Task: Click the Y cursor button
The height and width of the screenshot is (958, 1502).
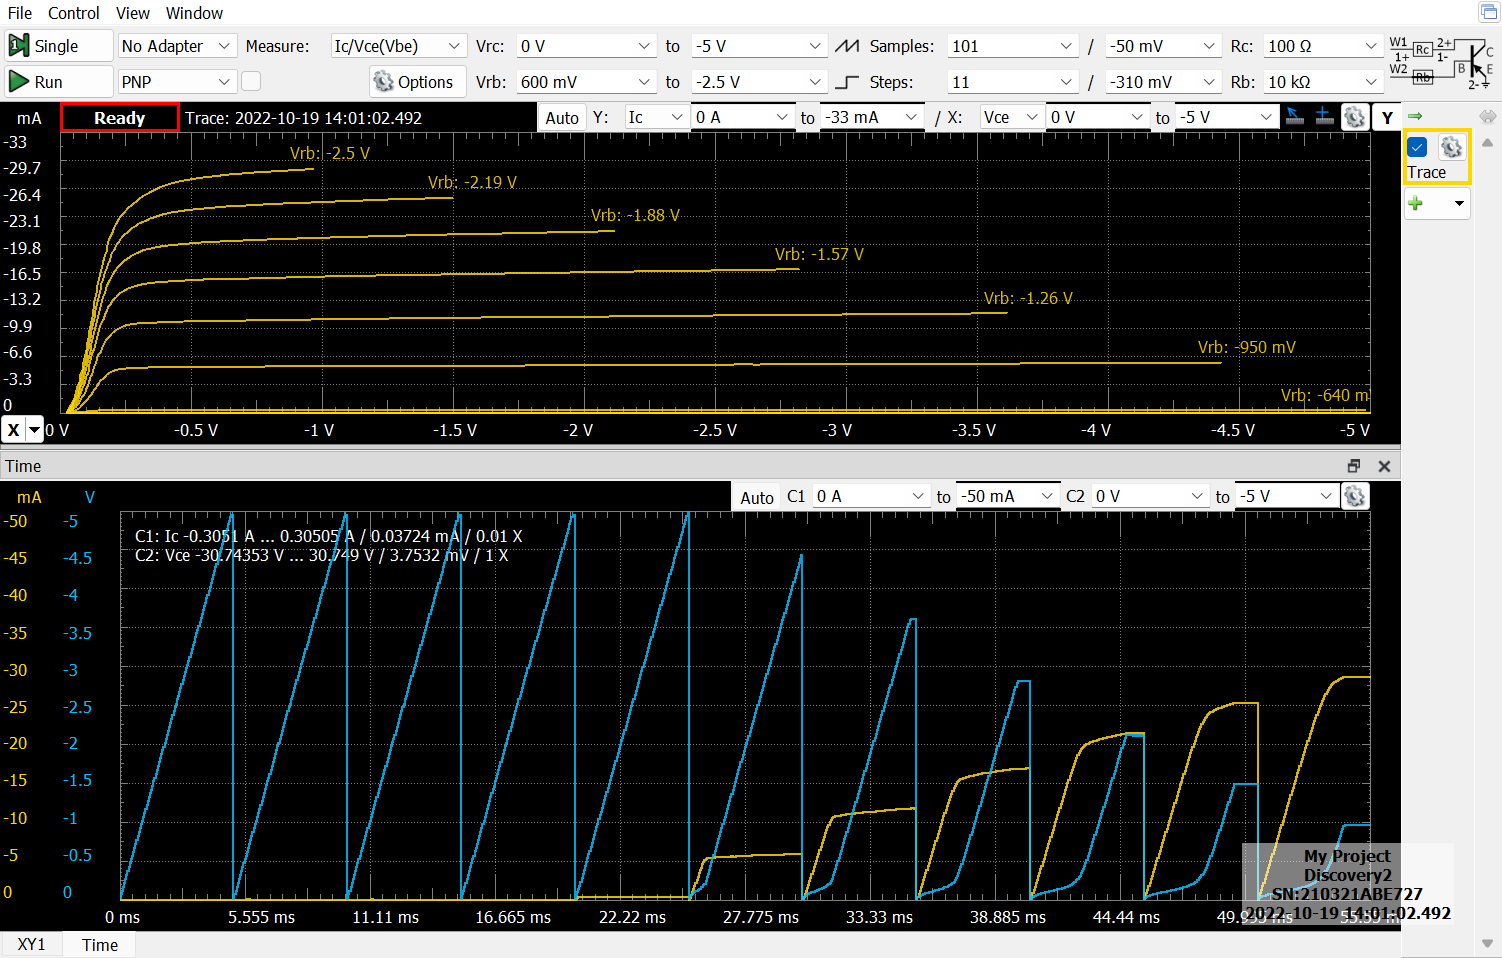Action: click(1386, 117)
